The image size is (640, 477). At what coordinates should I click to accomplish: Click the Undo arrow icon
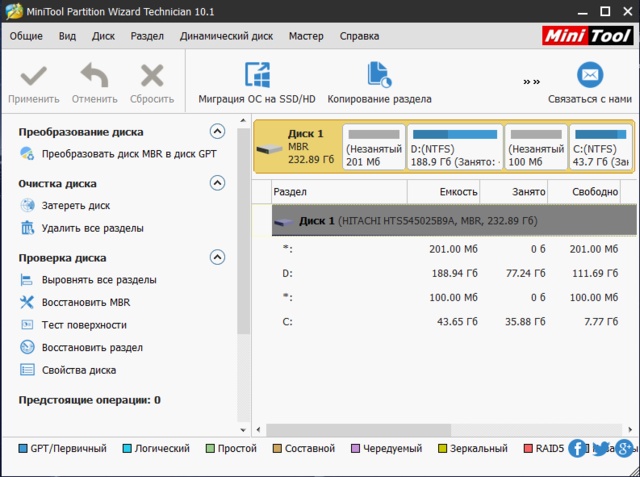click(x=94, y=76)
